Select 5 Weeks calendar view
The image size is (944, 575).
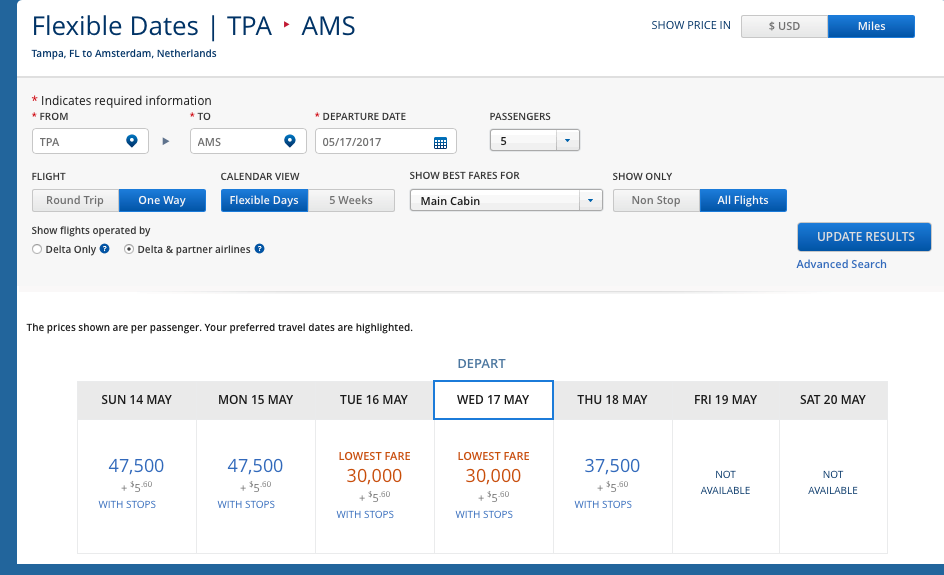click(x=351, y=200)
